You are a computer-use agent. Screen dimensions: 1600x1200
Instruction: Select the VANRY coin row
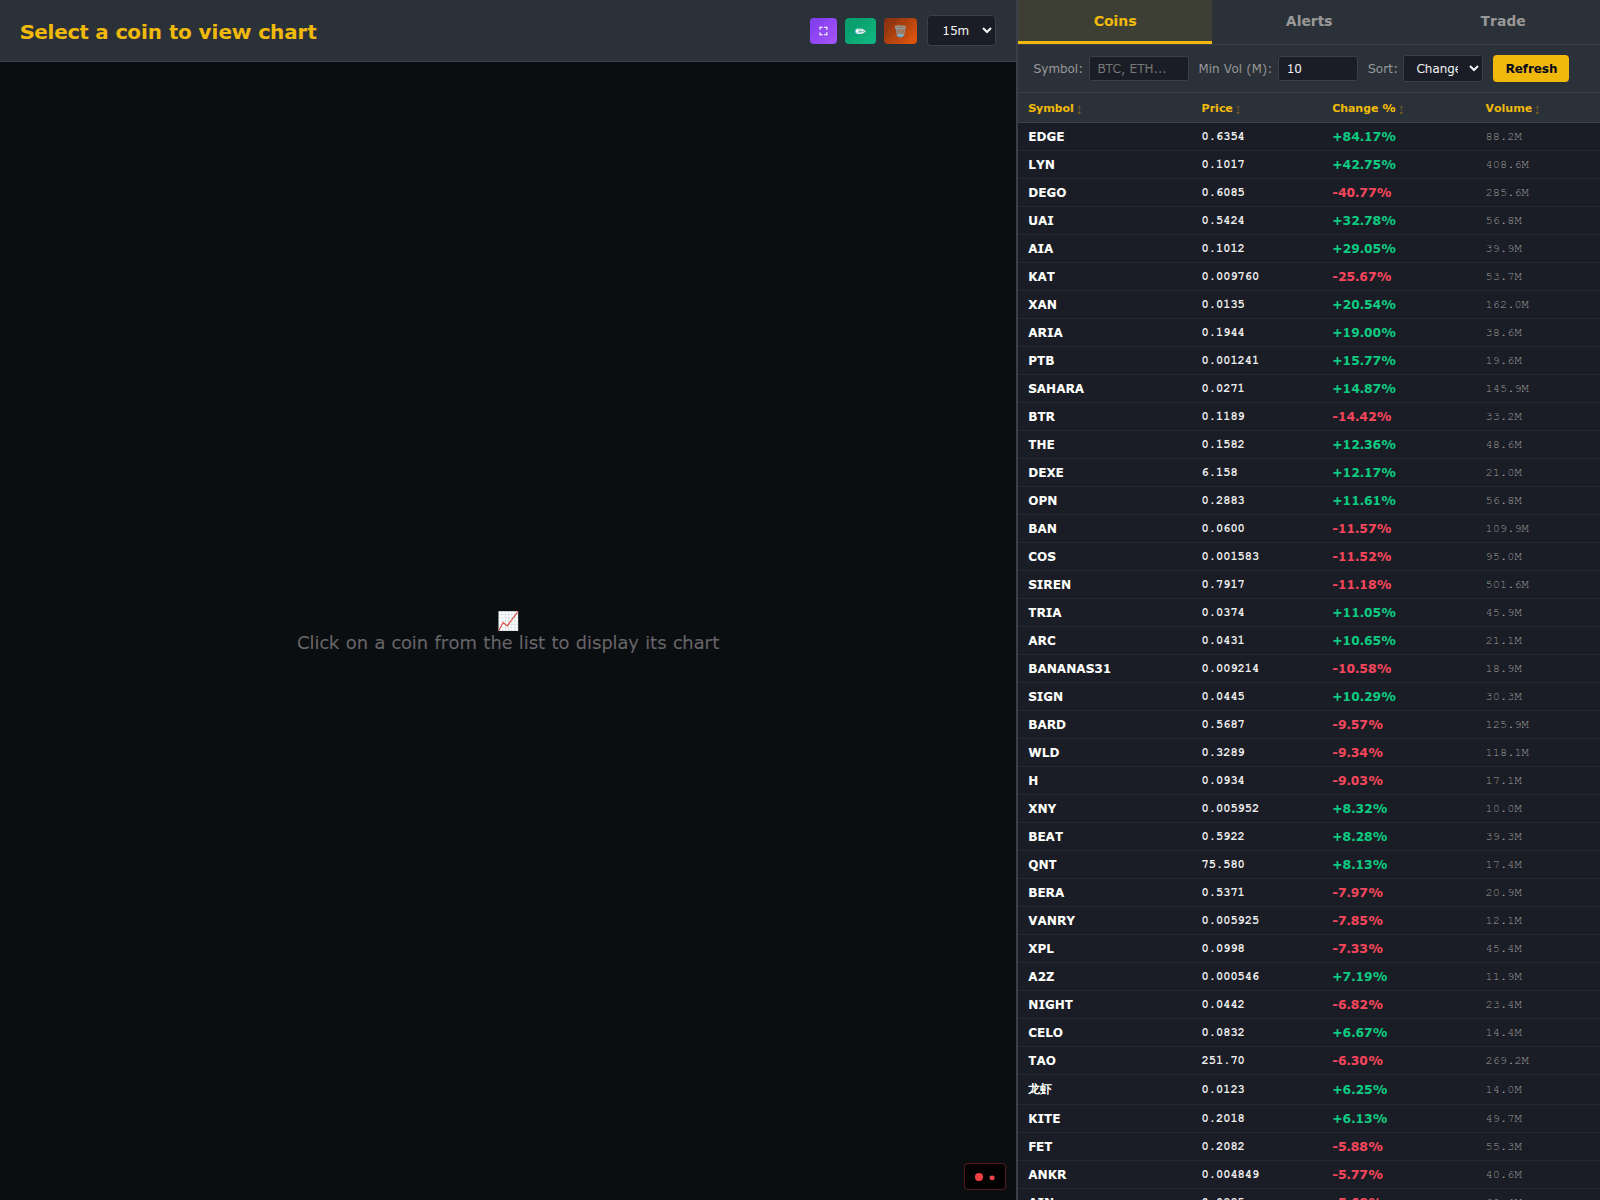pos(1309,921)
